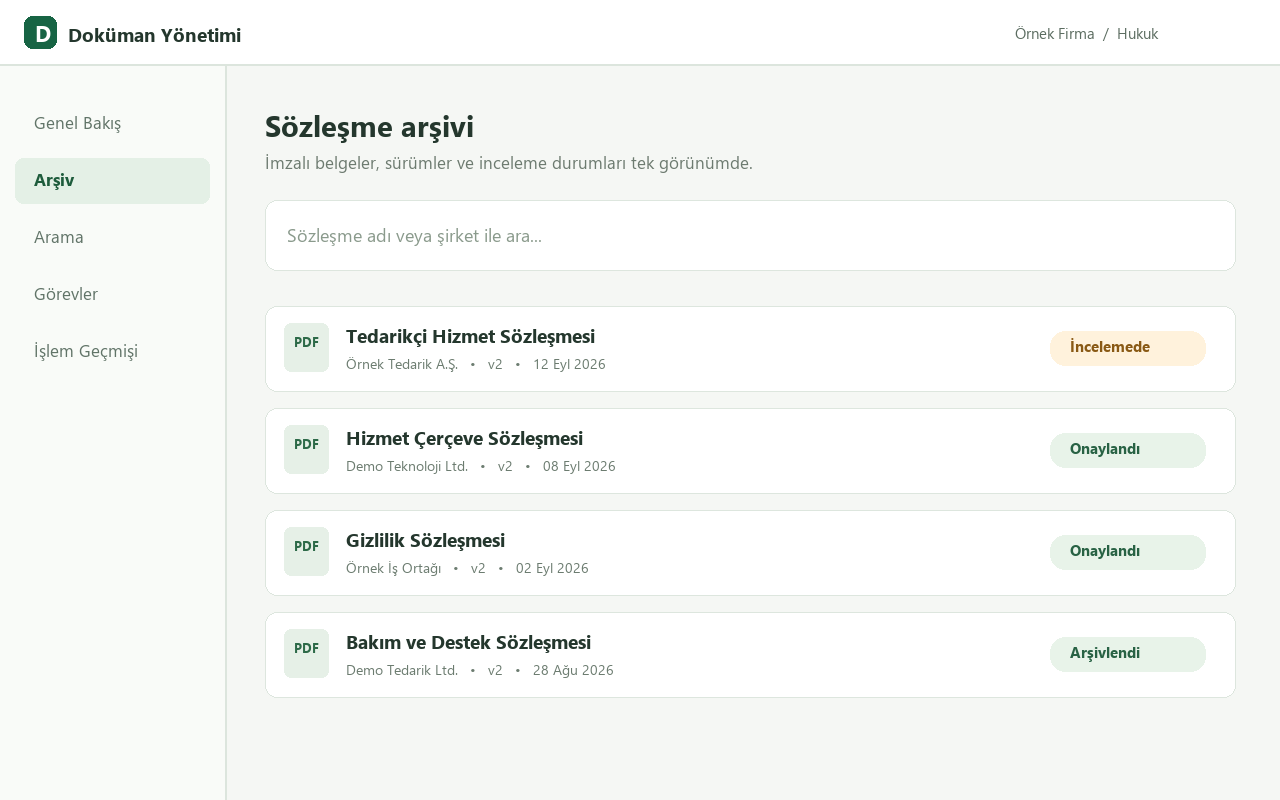The image size is (1280, 800).
Task: Click the date 12 Eyl 2026
Action: click(x=569, y=364)
